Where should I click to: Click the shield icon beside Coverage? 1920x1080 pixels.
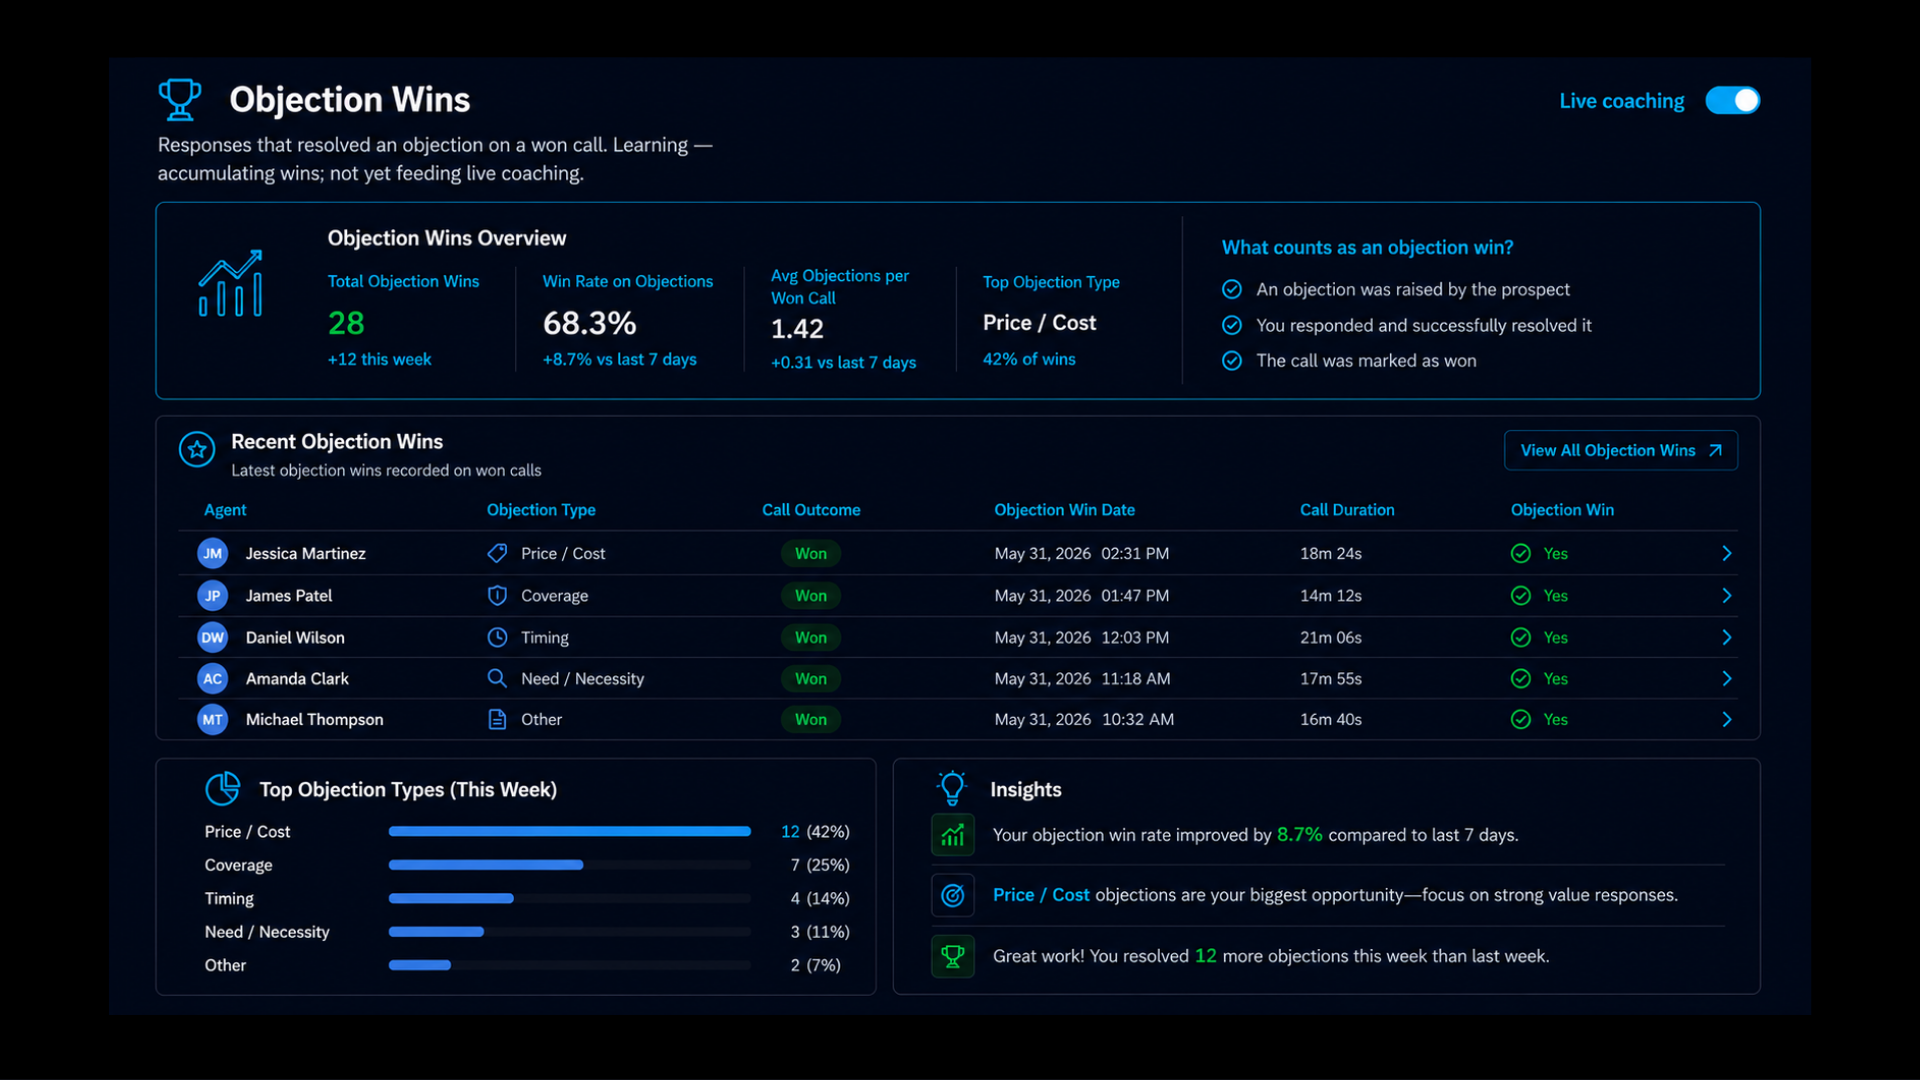[497, 595]
